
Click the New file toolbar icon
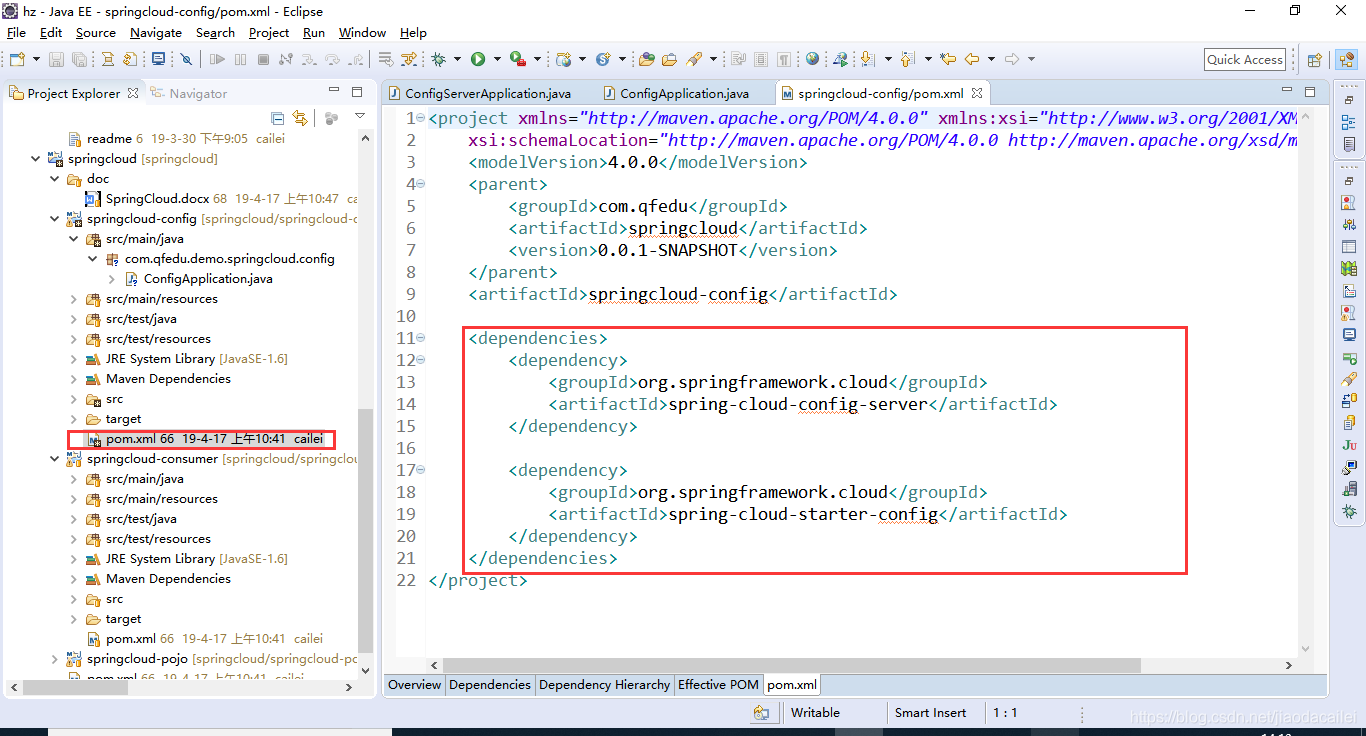(17, 60)
